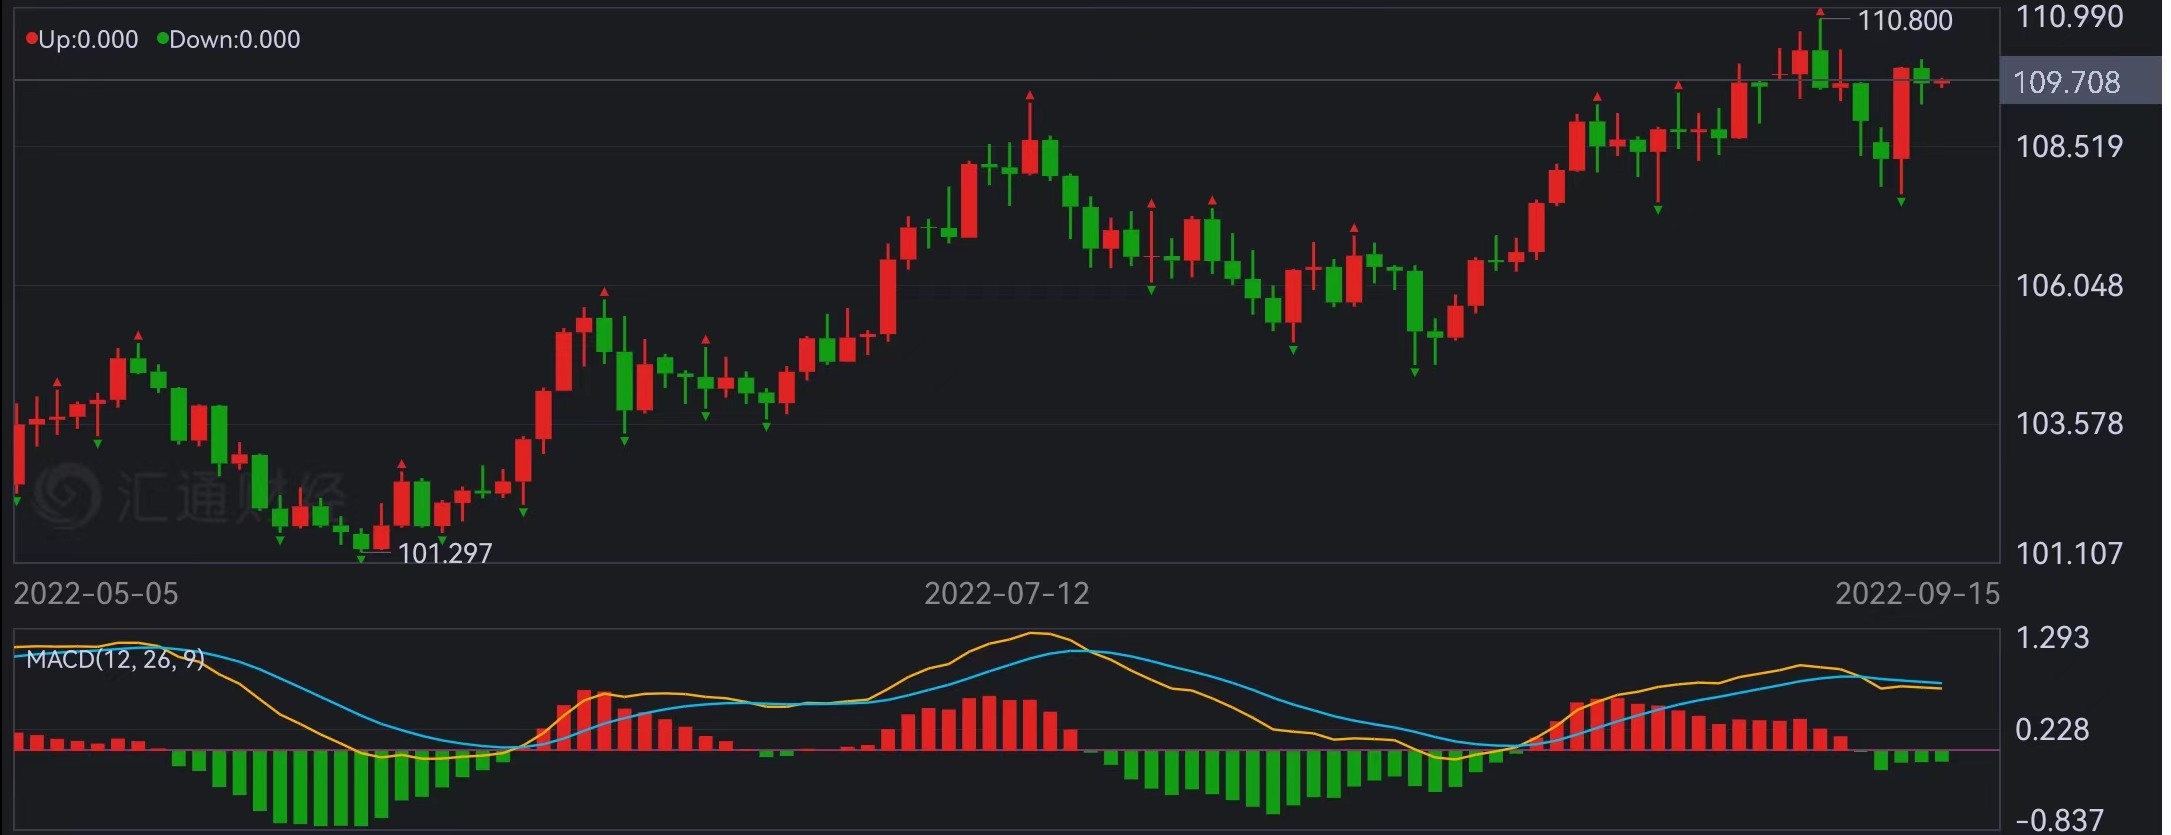Click the rightmost candlestick on the chart
Viewport: 2171px width, 835px height.
pyautogui.click(x=1942, y=83)
